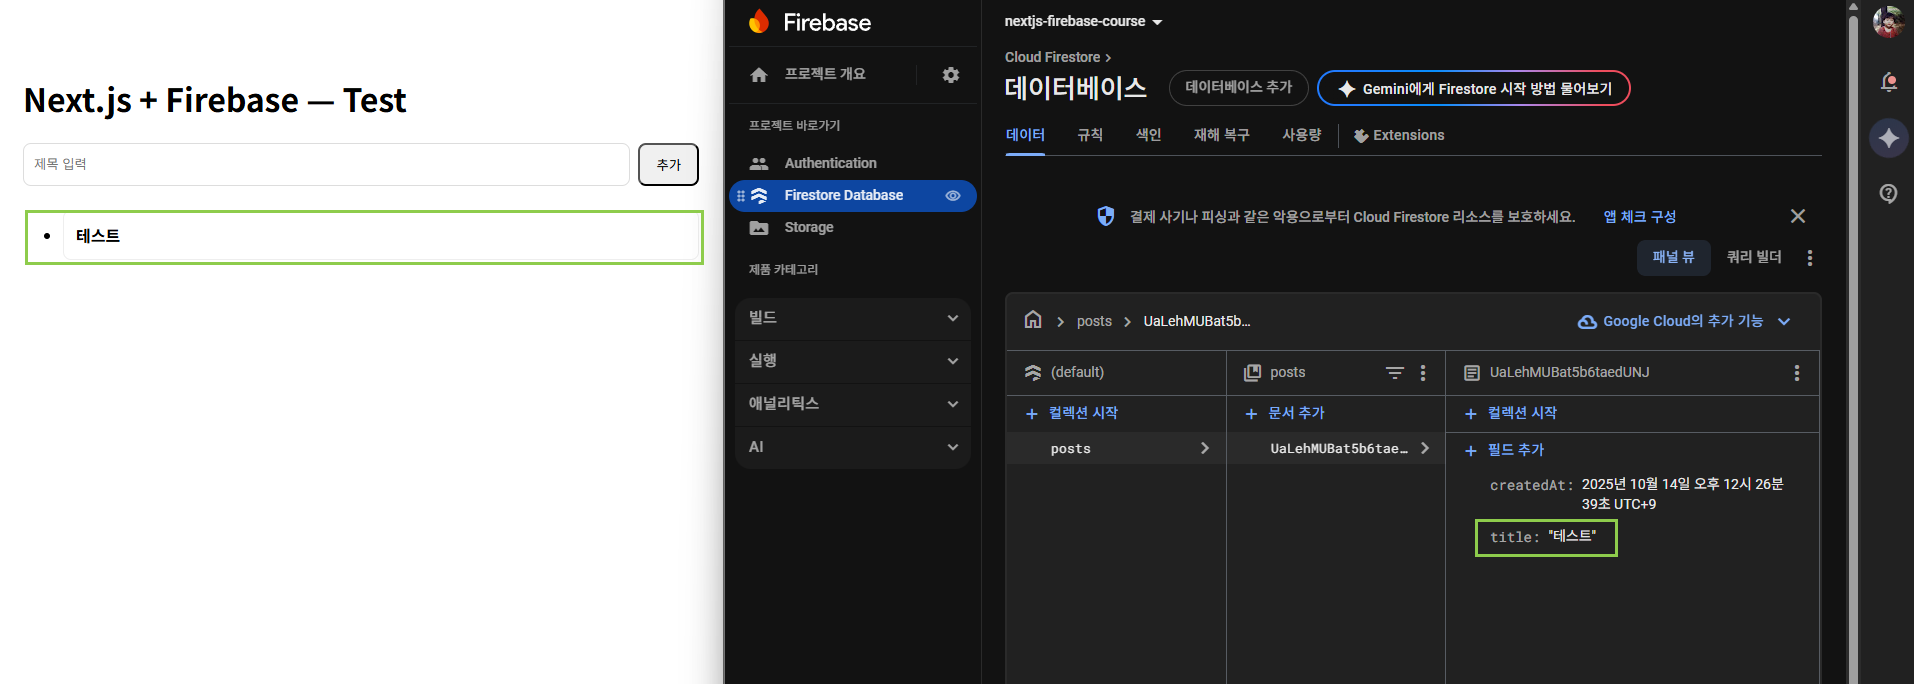Screen dimensions: 1914x684
Task: Click the 데이터베이스 추가 button
Action: click(1239, 88)
